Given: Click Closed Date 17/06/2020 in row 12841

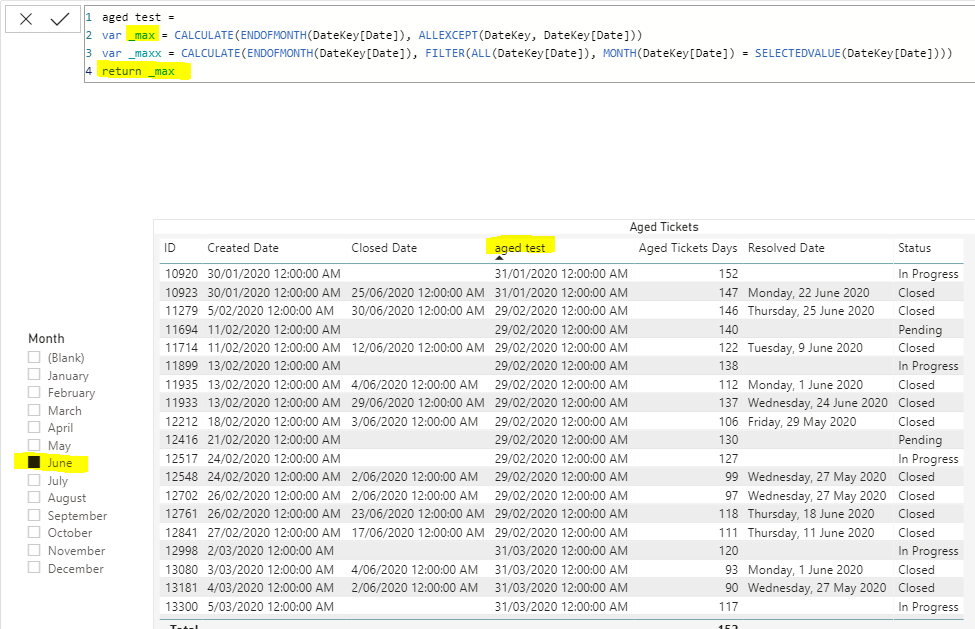Looking at the screenshot, I should [417, 533].
